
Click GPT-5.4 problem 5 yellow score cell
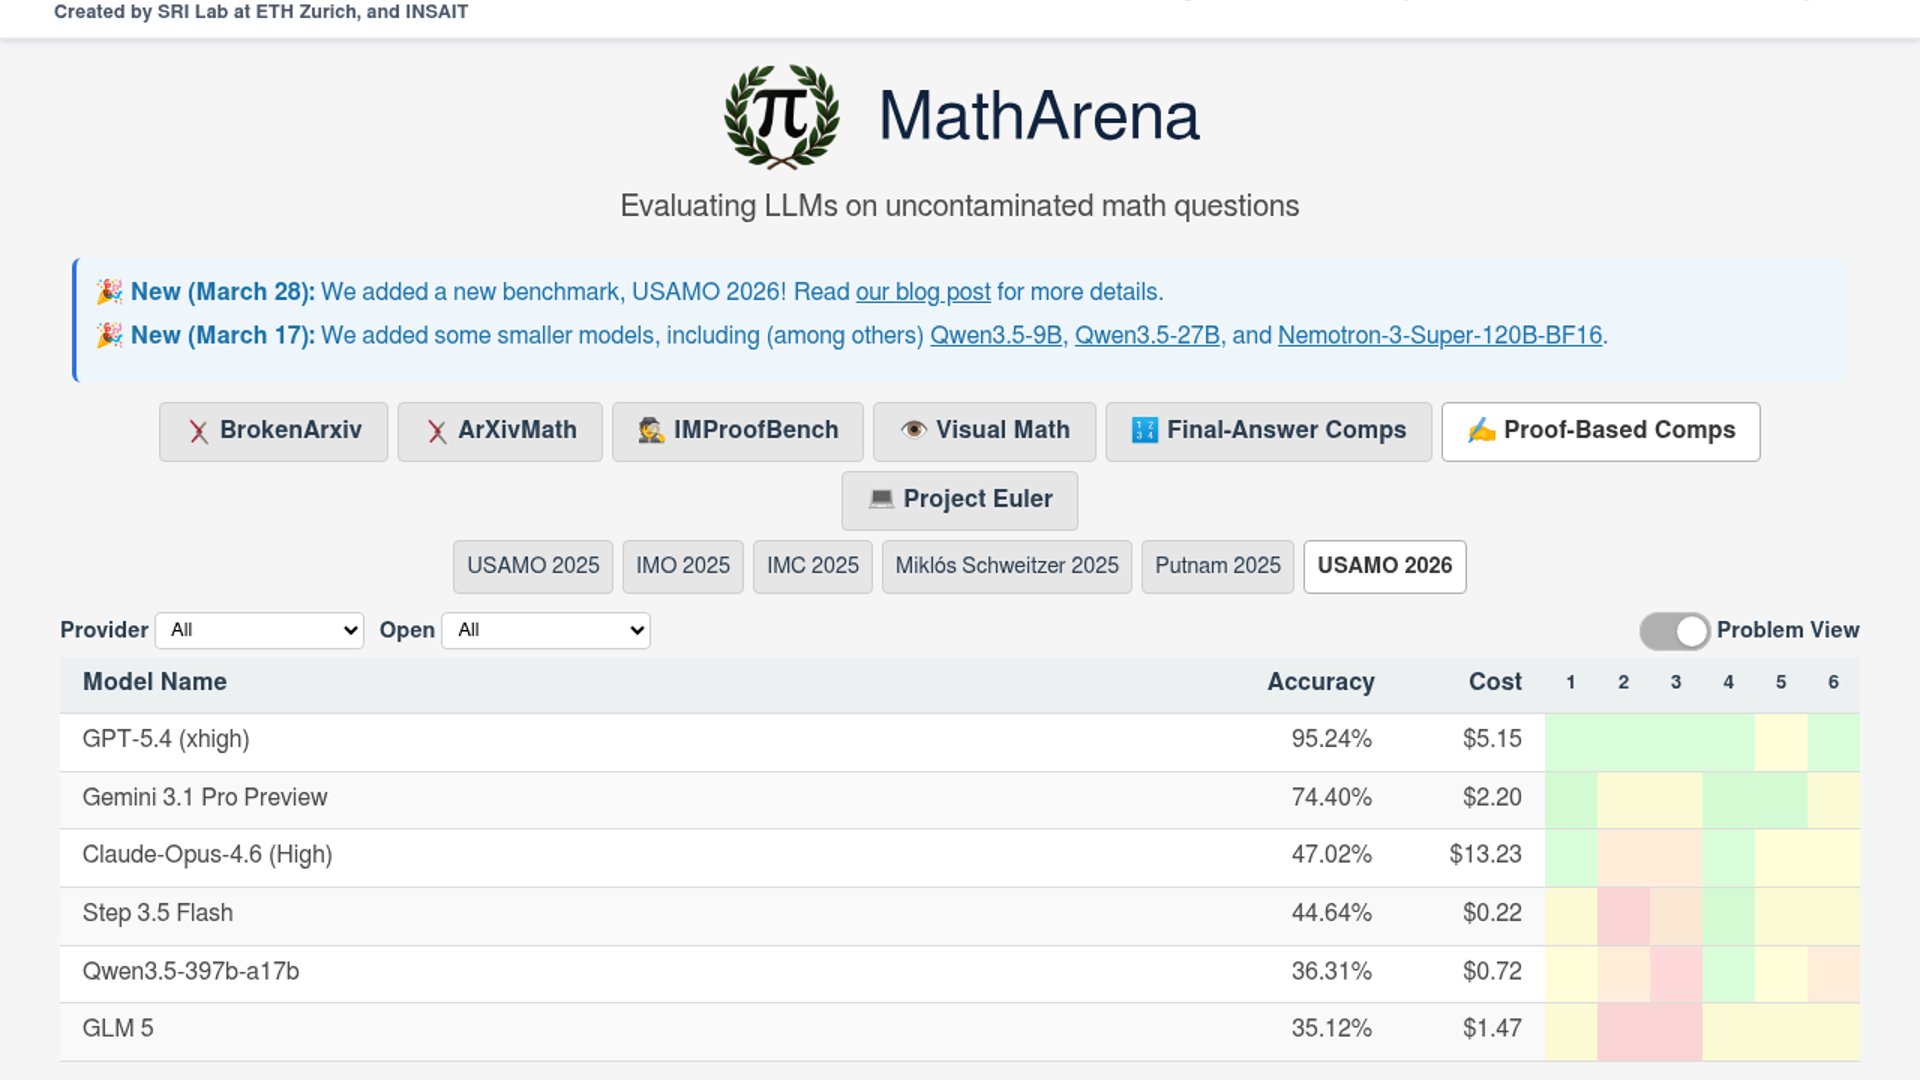click(x=1780, y=741)
